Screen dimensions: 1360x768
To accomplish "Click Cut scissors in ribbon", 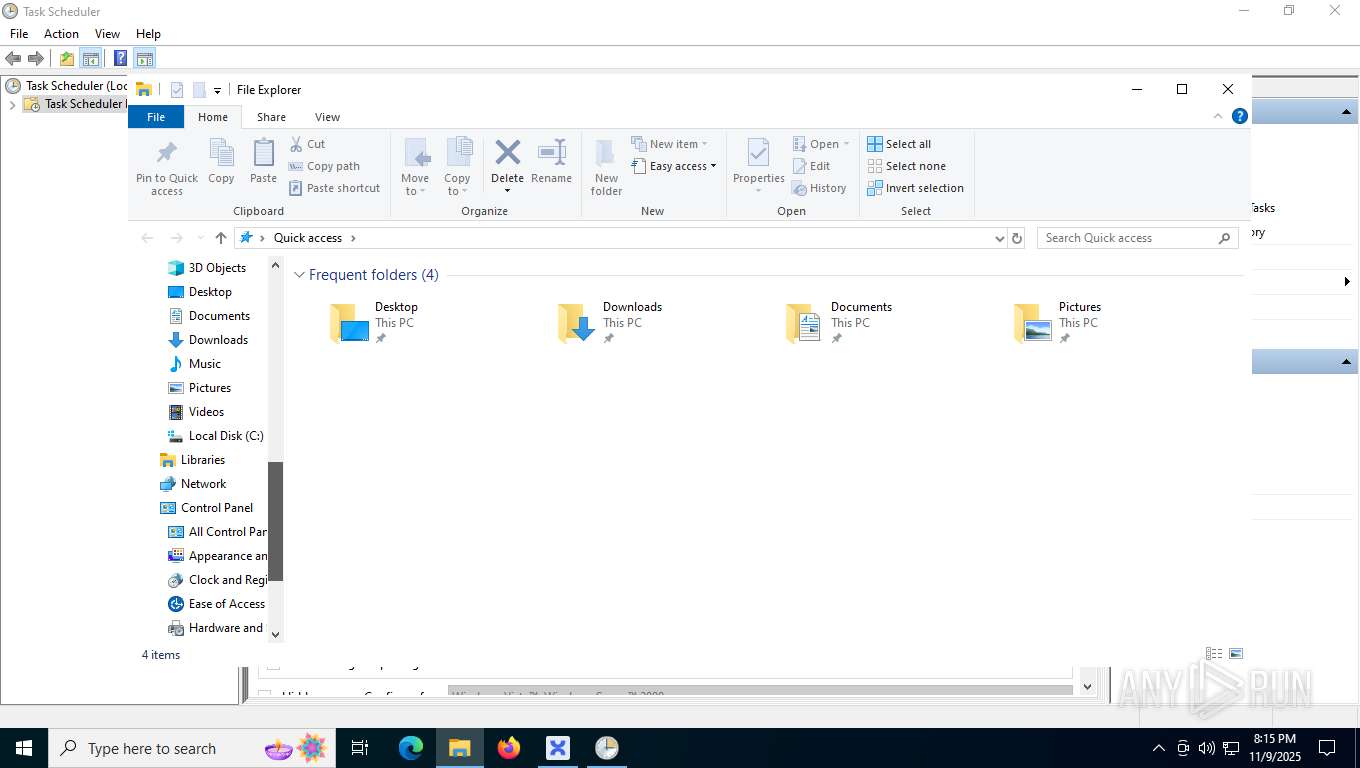I will click(x=307, y=144).
